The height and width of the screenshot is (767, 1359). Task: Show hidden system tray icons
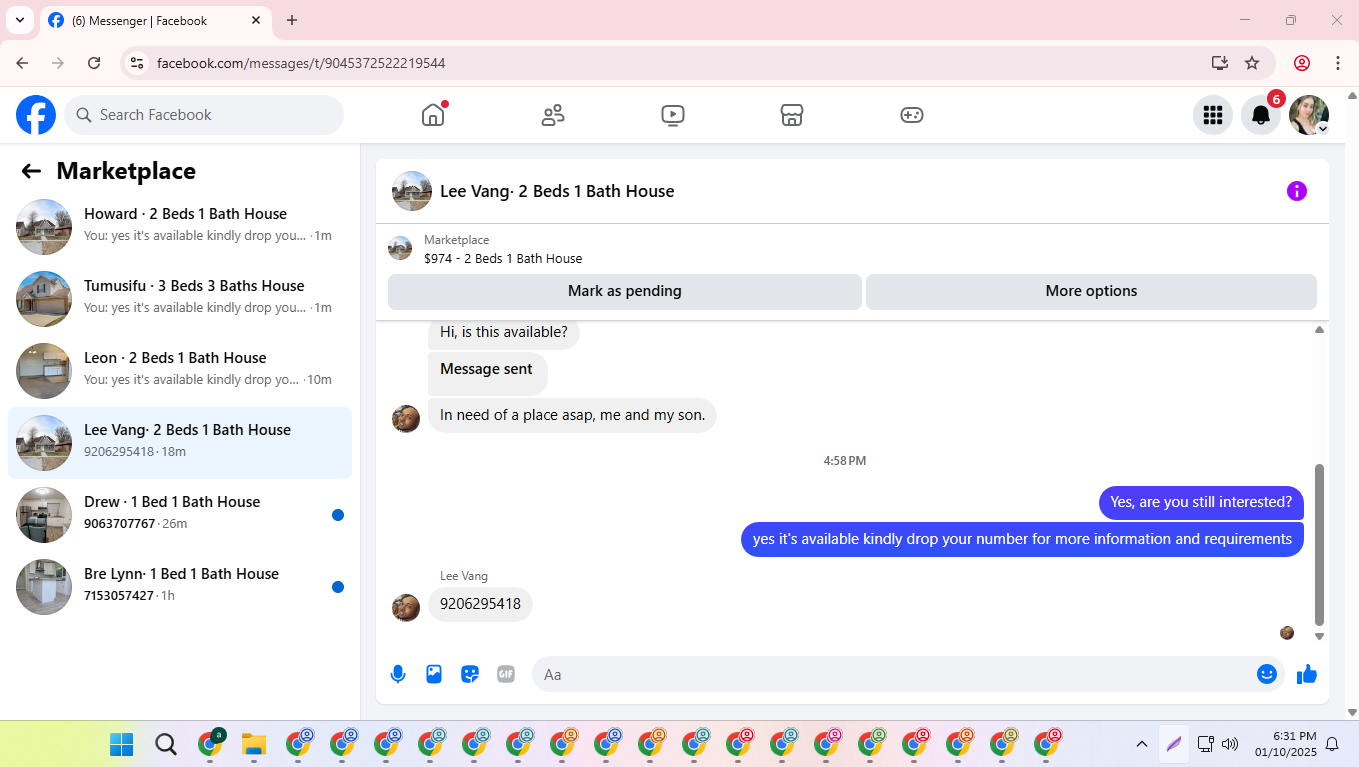1141,744
